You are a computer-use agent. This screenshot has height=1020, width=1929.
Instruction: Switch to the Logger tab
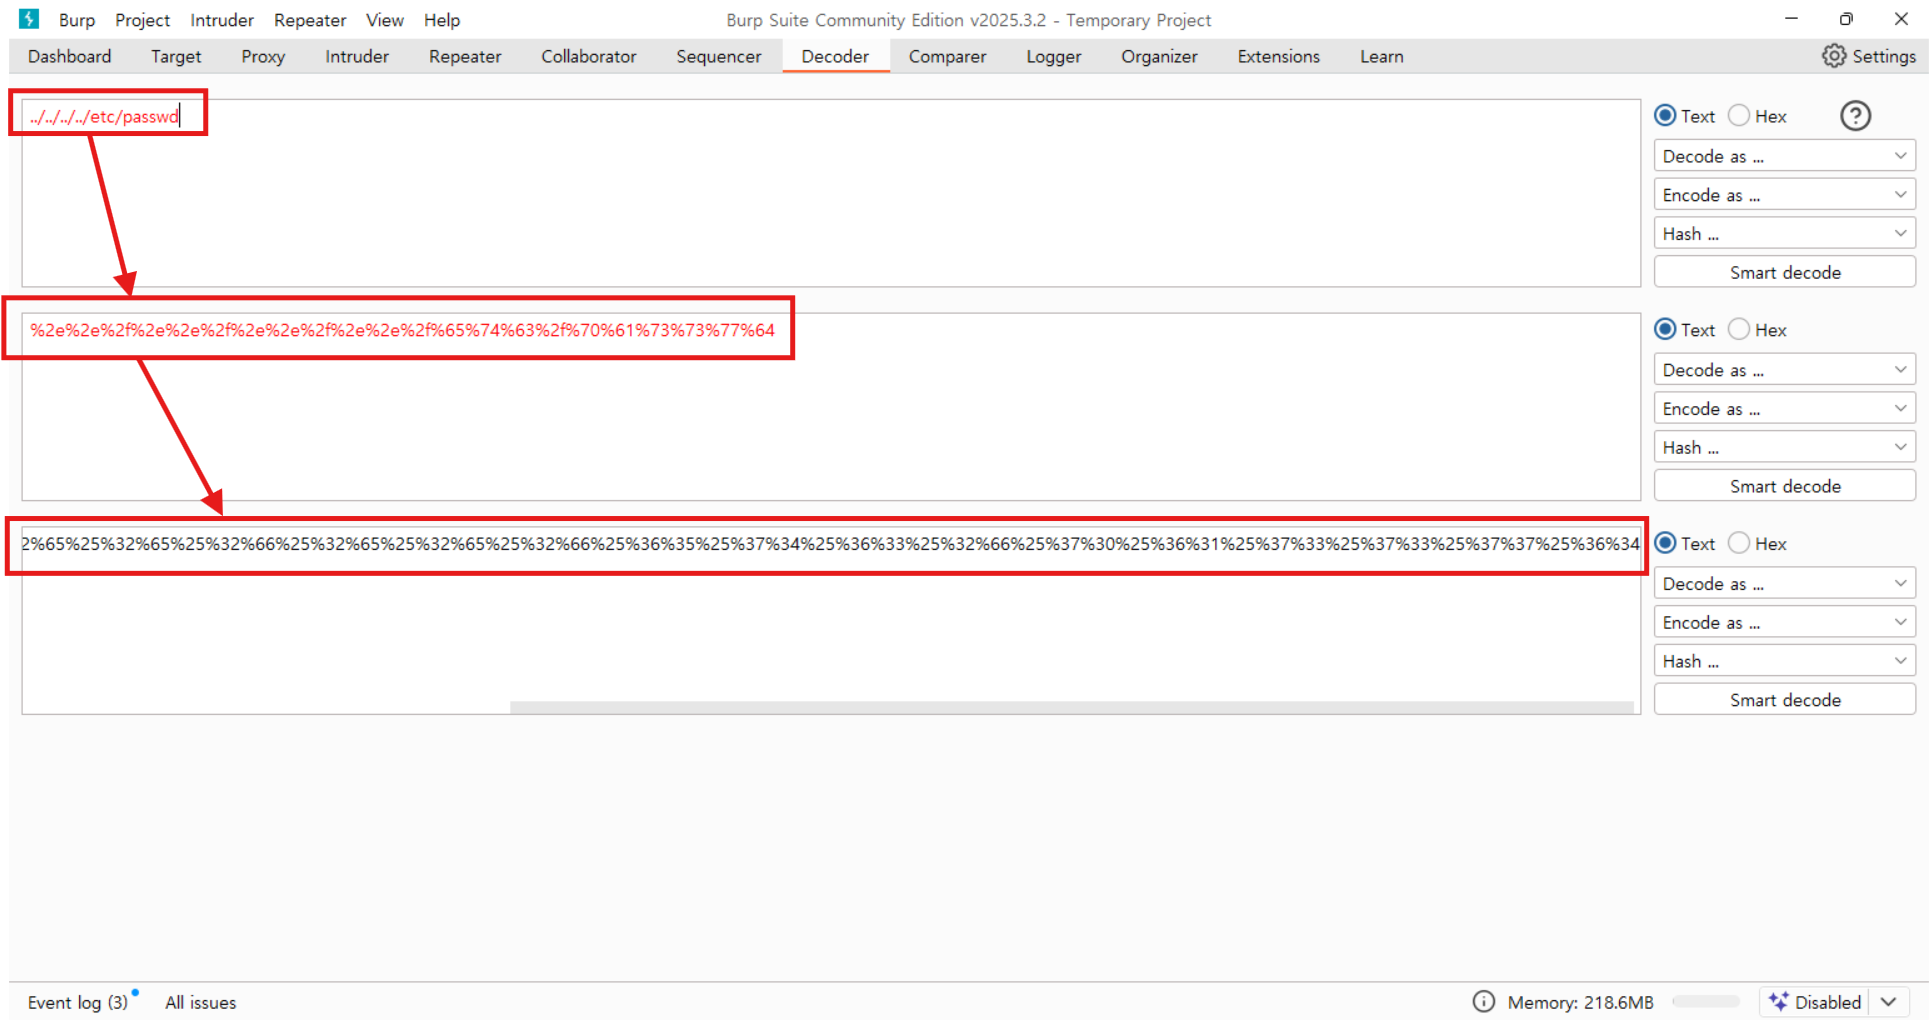[1053, 57]
